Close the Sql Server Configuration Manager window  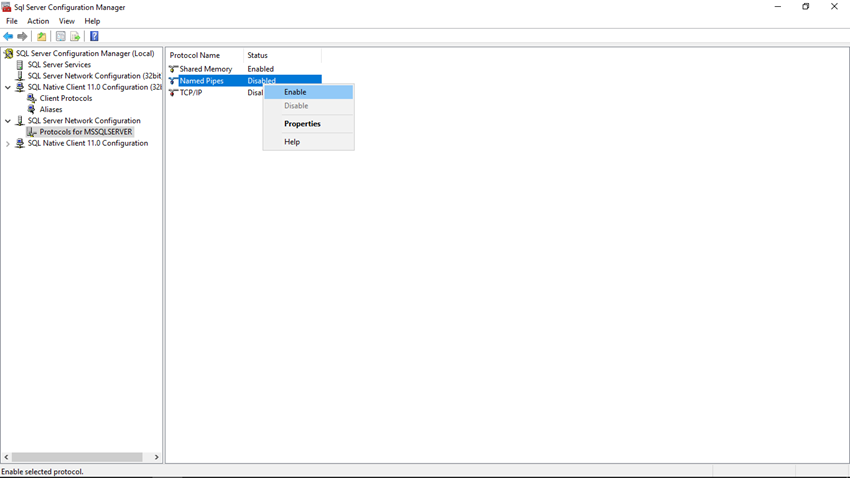click(834, 7)
